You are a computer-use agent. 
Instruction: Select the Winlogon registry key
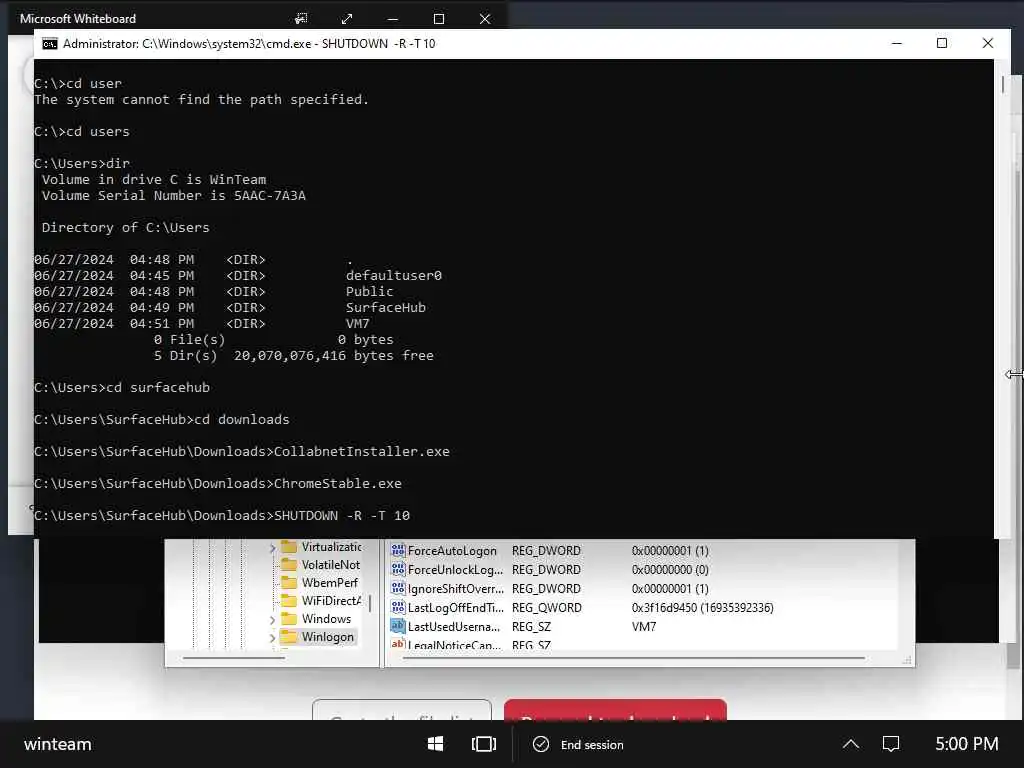click(x=327, y=637)
